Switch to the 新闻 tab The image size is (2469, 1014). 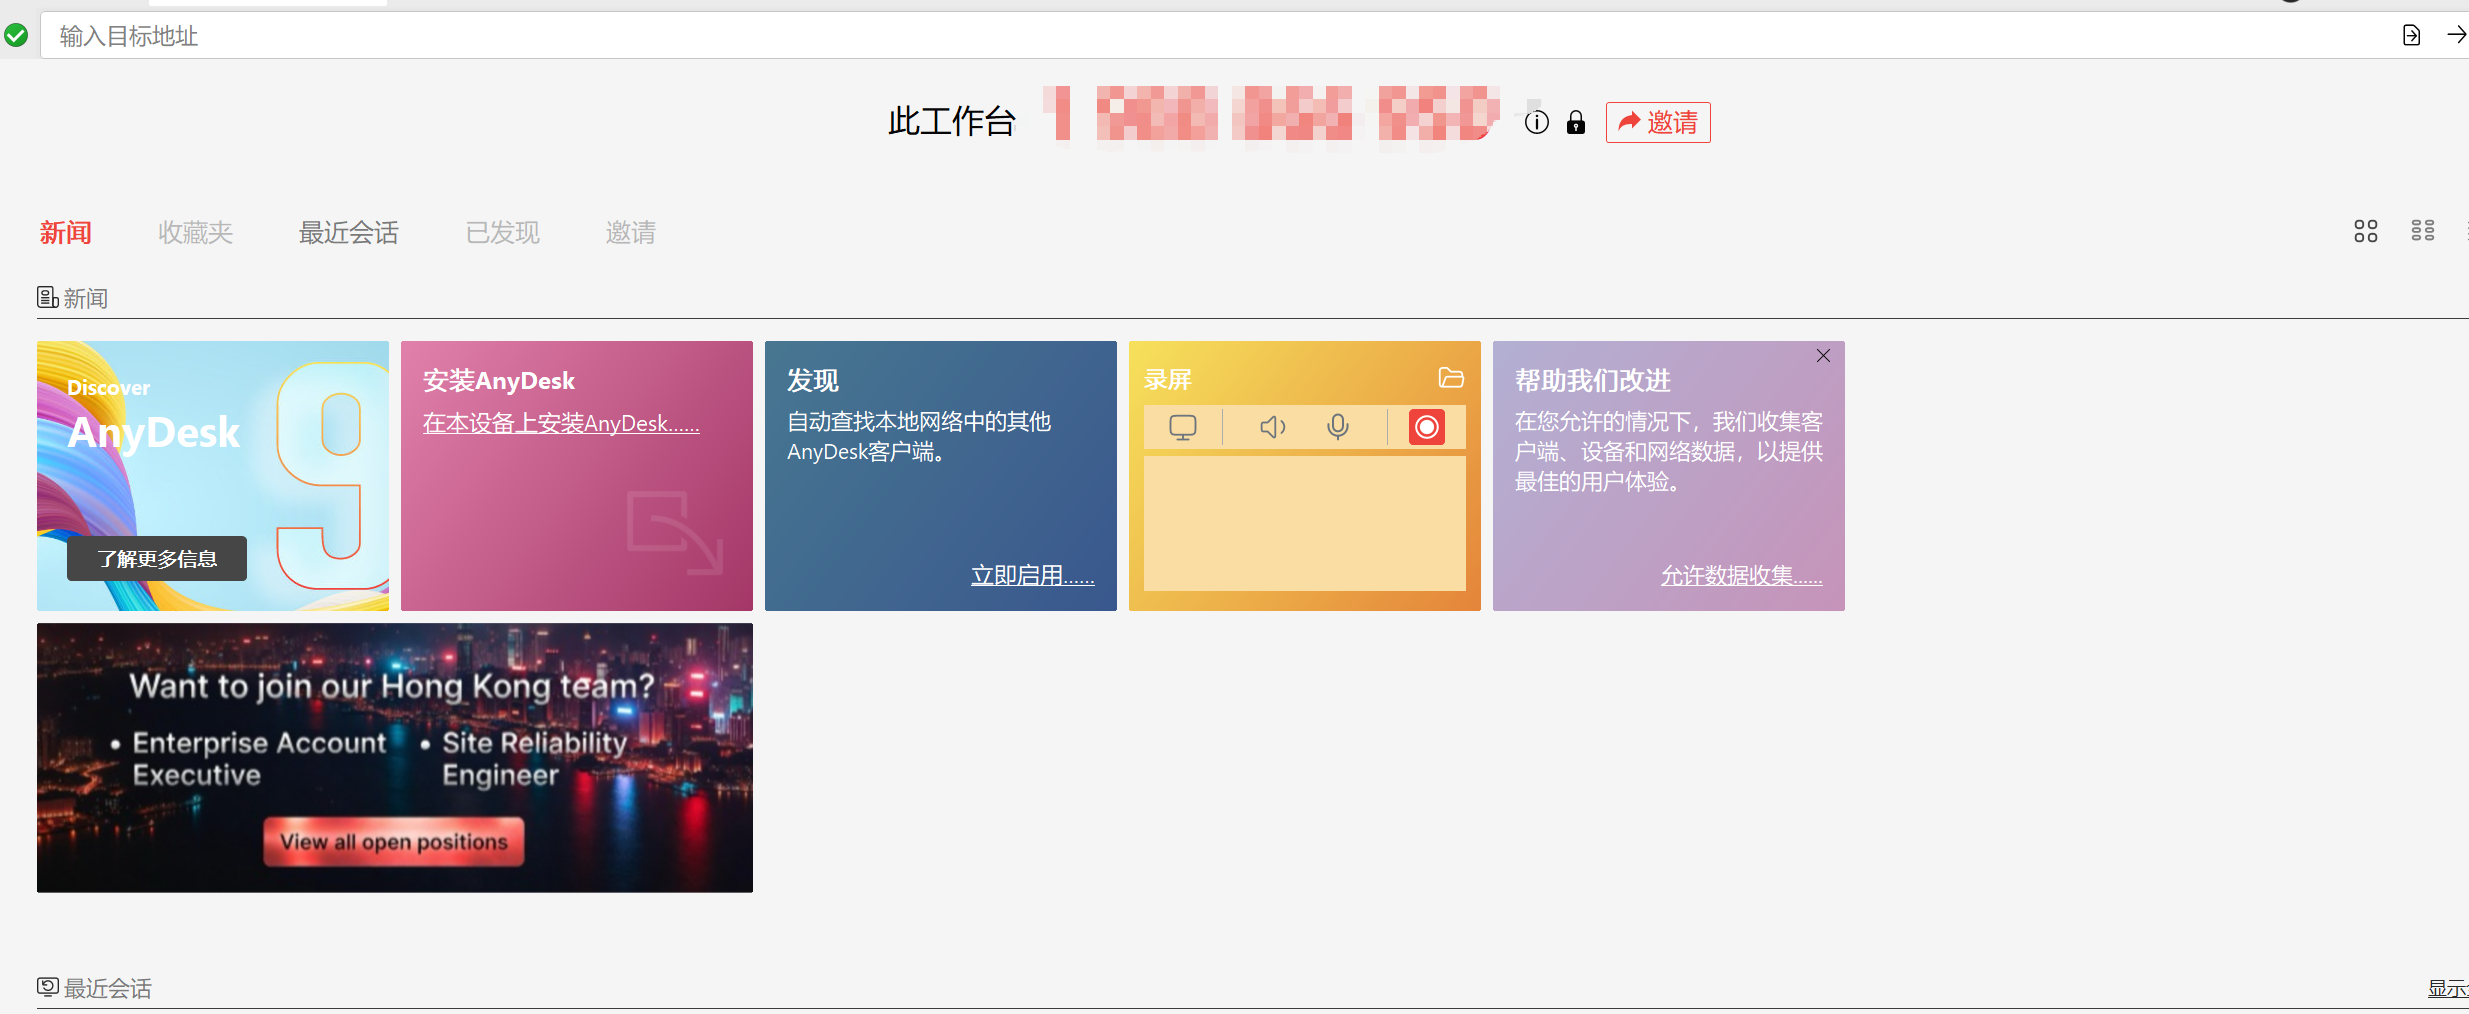tap(66, 233)
